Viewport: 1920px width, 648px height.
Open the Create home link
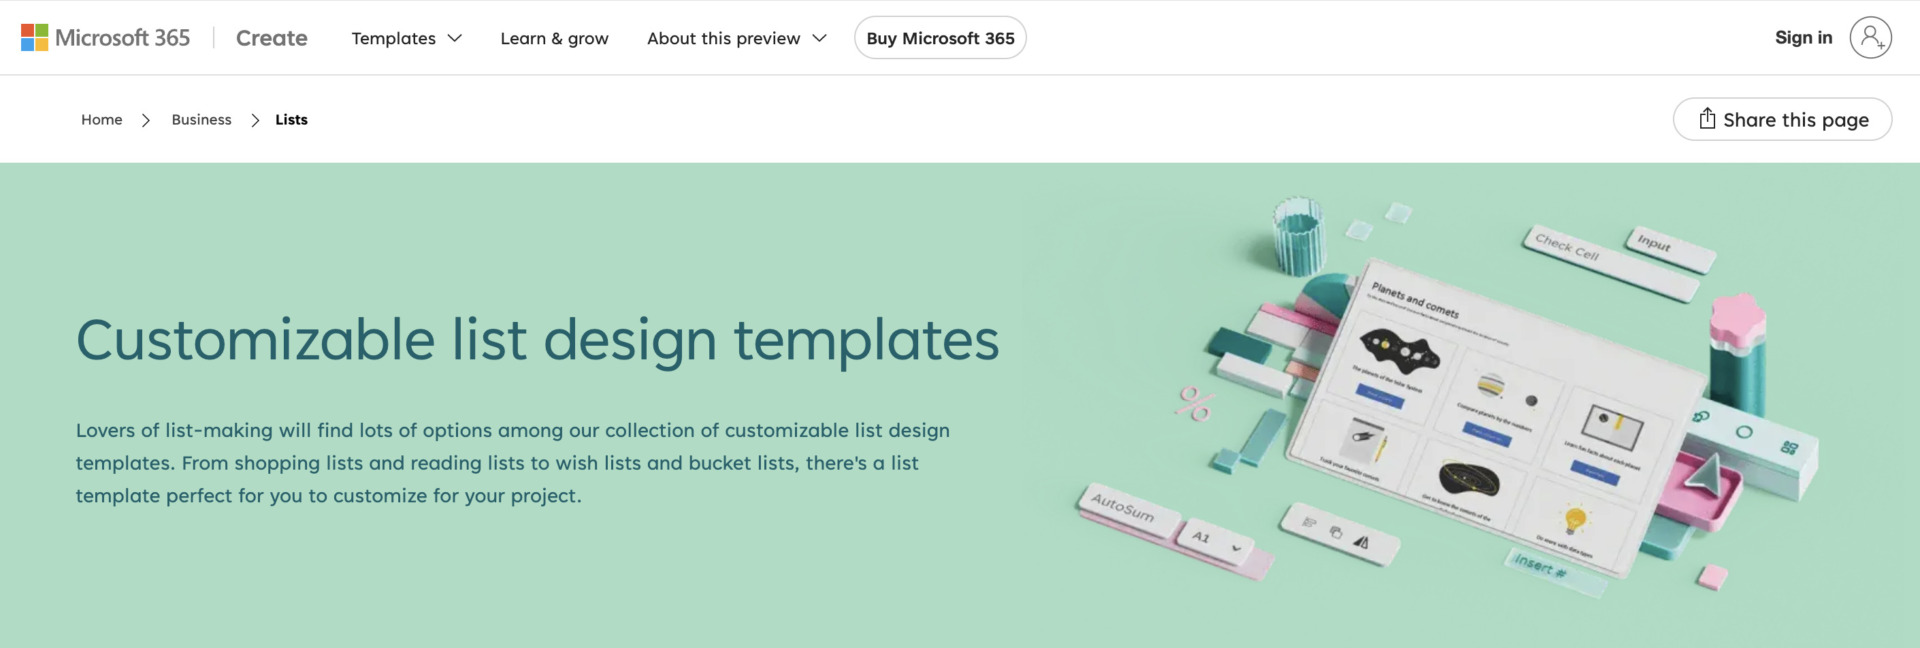point(271,38)
